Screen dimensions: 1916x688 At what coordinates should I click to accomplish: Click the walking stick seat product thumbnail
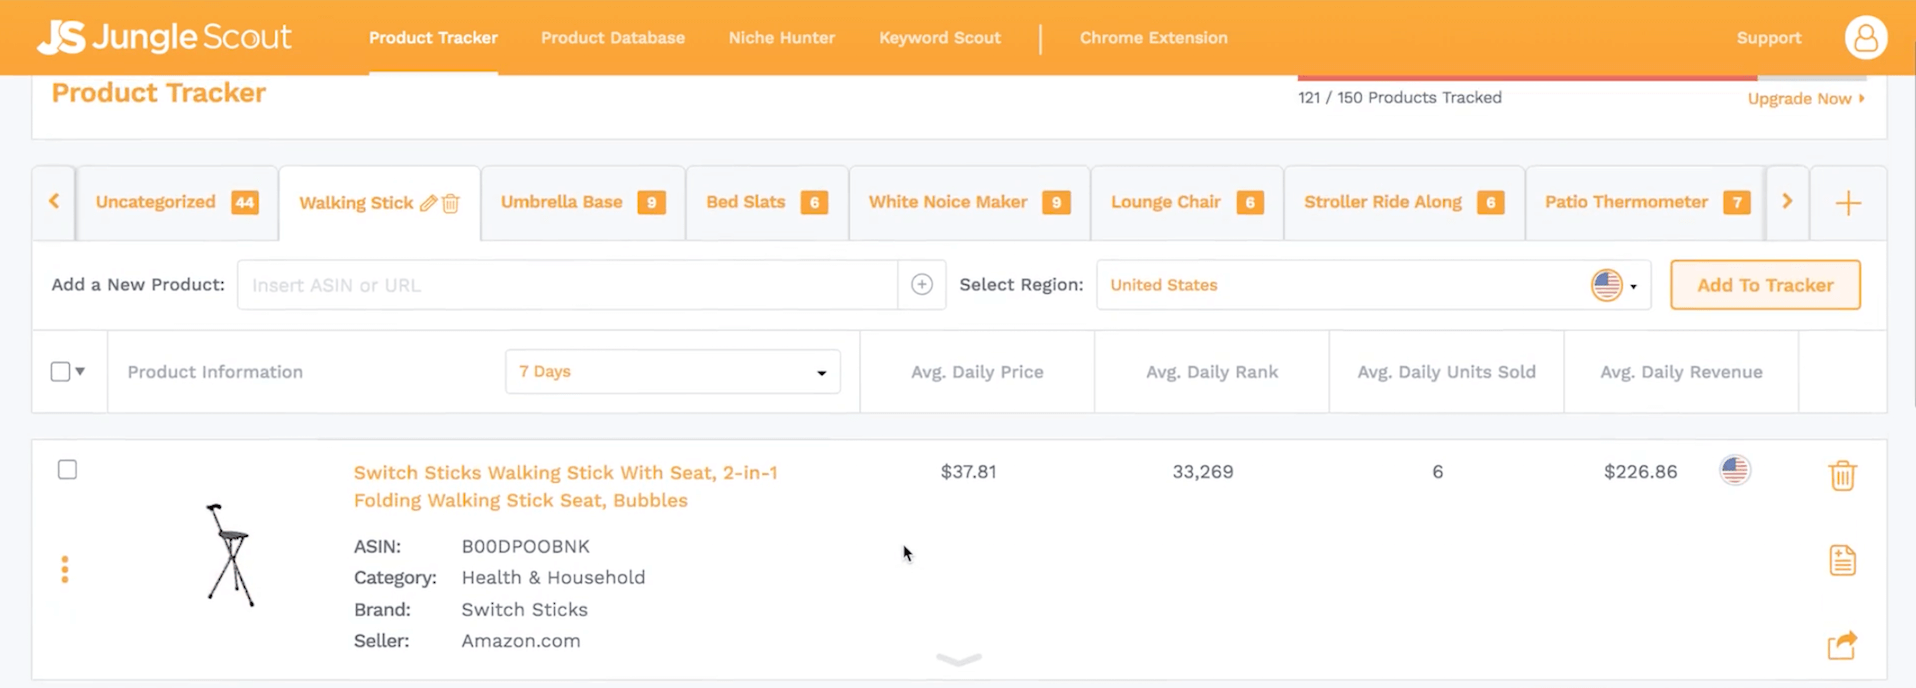tap(230, 555)
